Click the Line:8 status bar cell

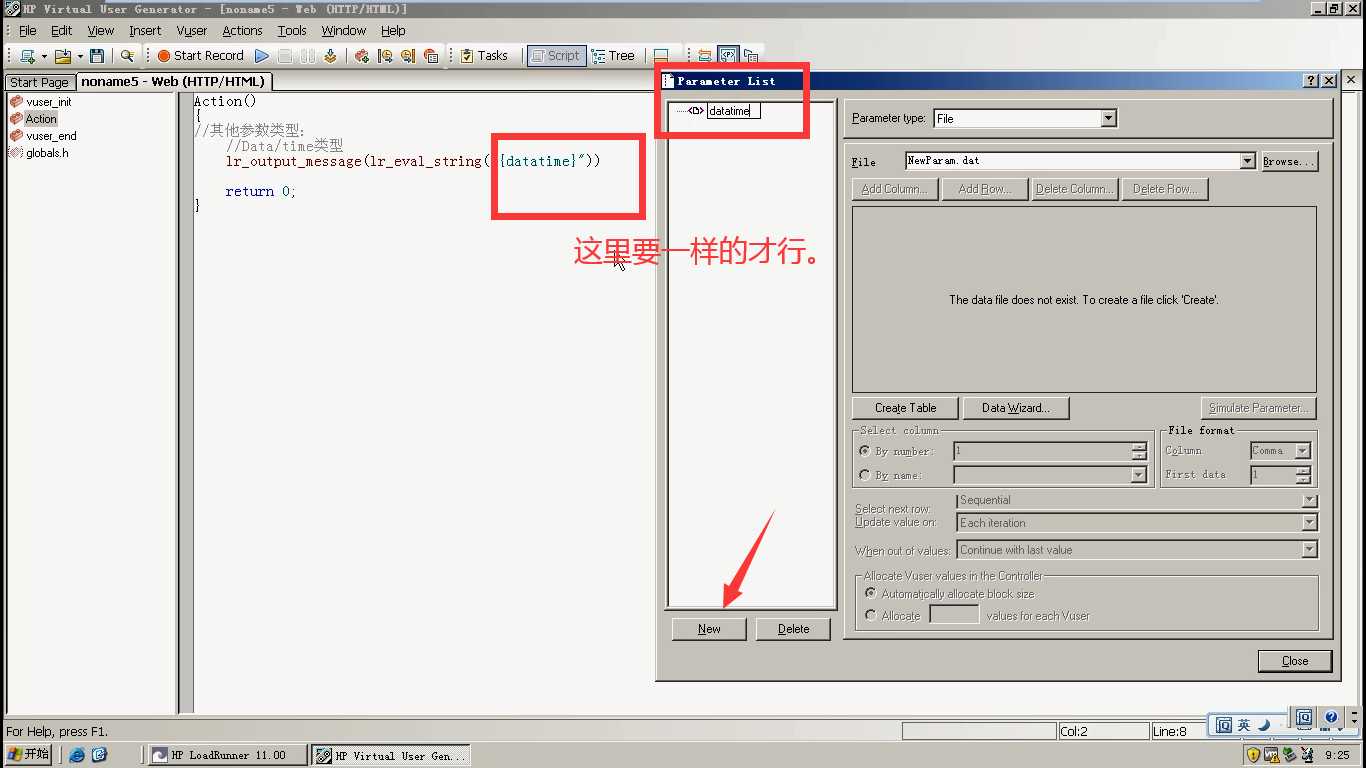1178,731
